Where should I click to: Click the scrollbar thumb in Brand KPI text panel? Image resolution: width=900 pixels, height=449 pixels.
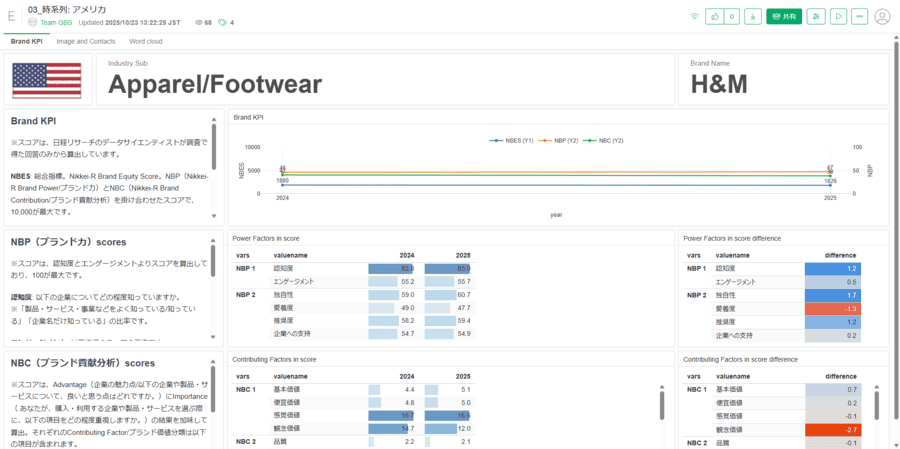(214, 146)
